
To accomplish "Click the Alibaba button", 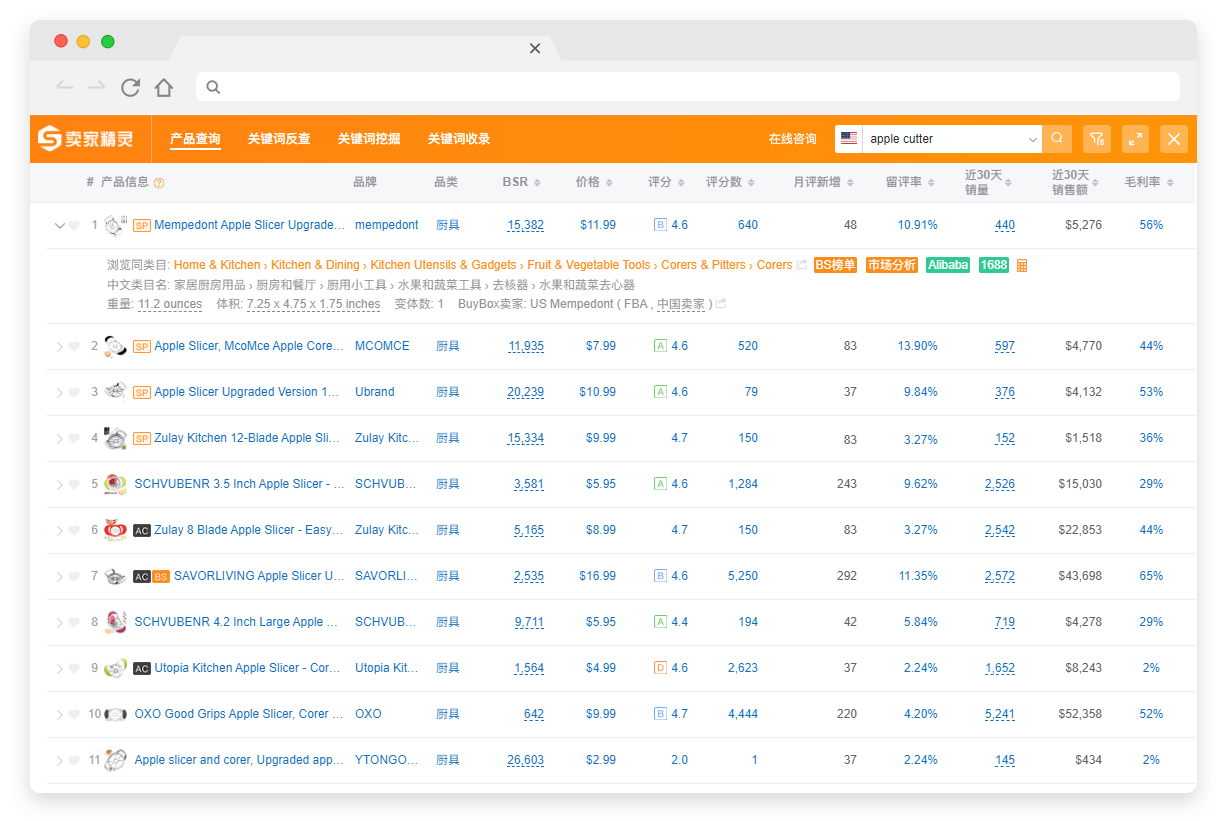I will pos(948,265).
